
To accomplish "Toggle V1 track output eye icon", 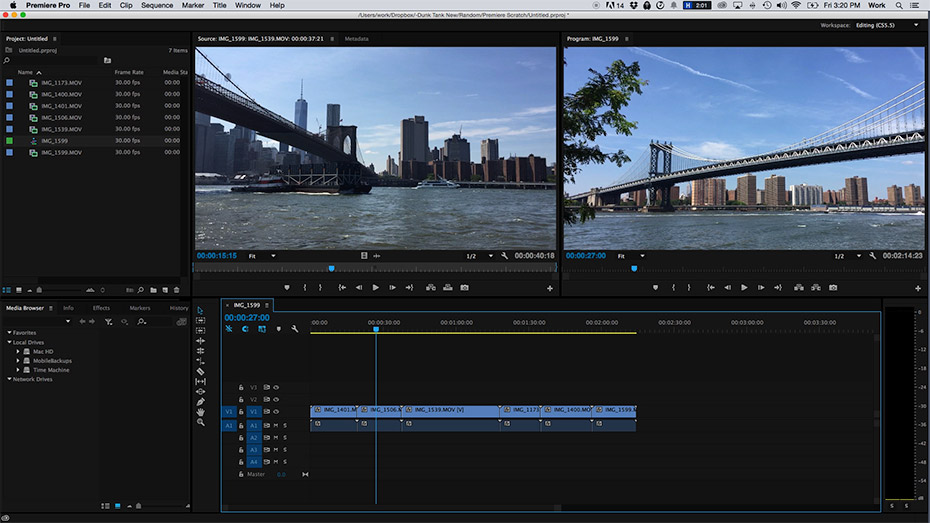I will tap(276, 412).
